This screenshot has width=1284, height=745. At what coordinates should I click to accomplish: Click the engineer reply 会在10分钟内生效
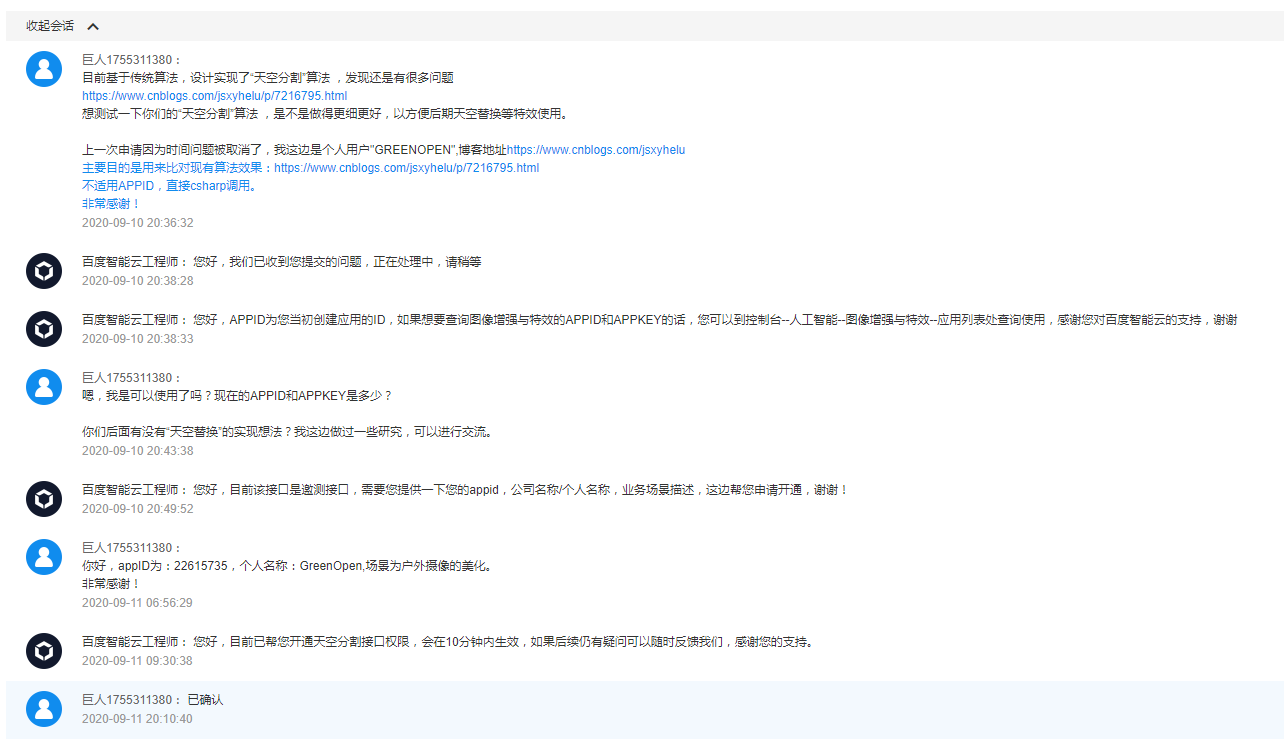(x=504, y=642)
